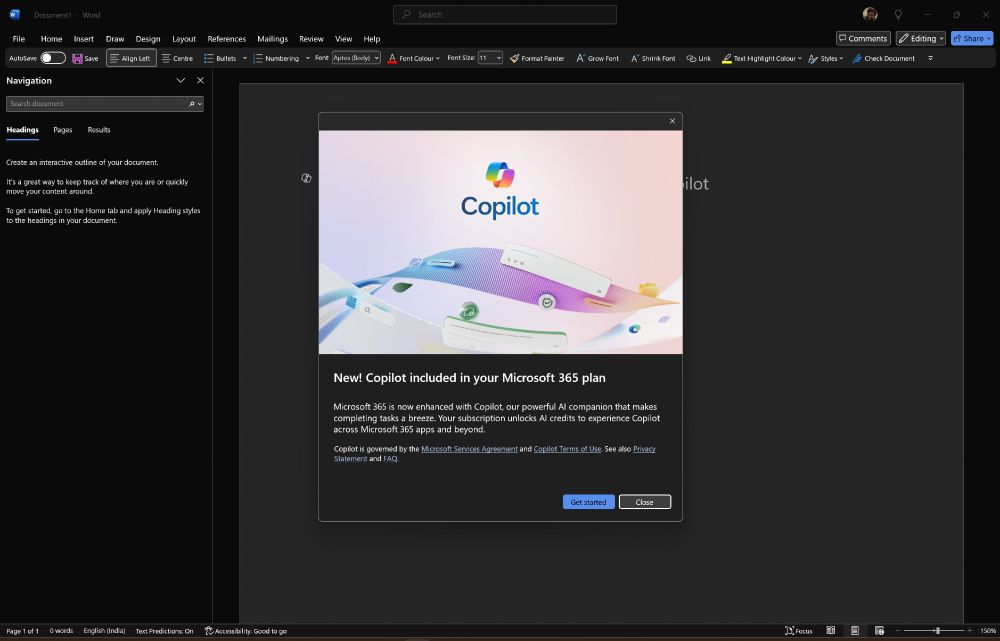The height and width of the screenshot is (641, 1000).
Task: Click the Save icon in the toolbar
Action: point(78,58)
